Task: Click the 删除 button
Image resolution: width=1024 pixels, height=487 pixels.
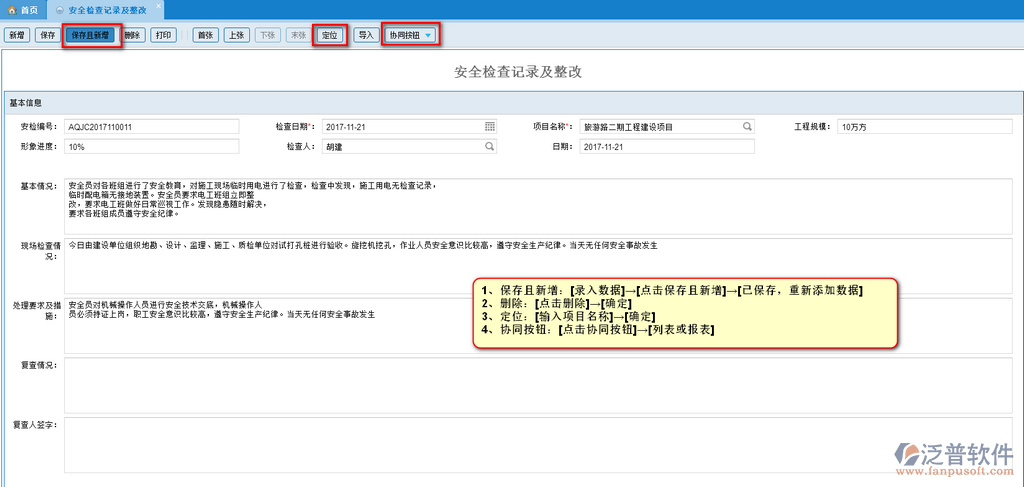Action: (133, 35)
